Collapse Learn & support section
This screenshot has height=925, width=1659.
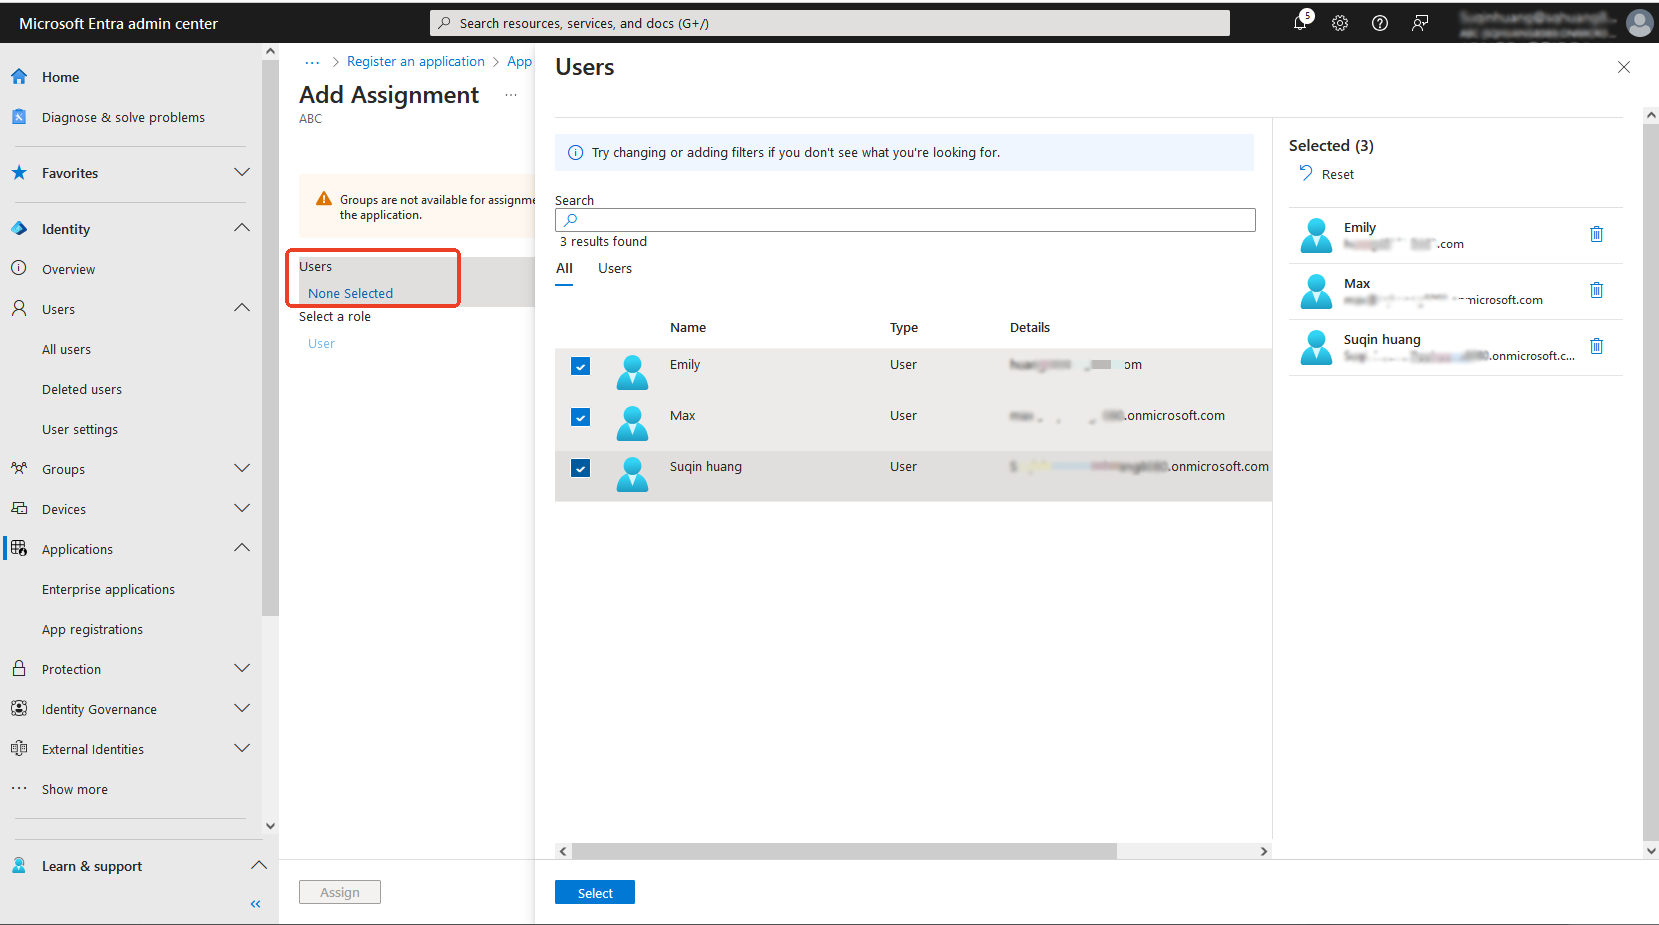(x=258, y=865)
